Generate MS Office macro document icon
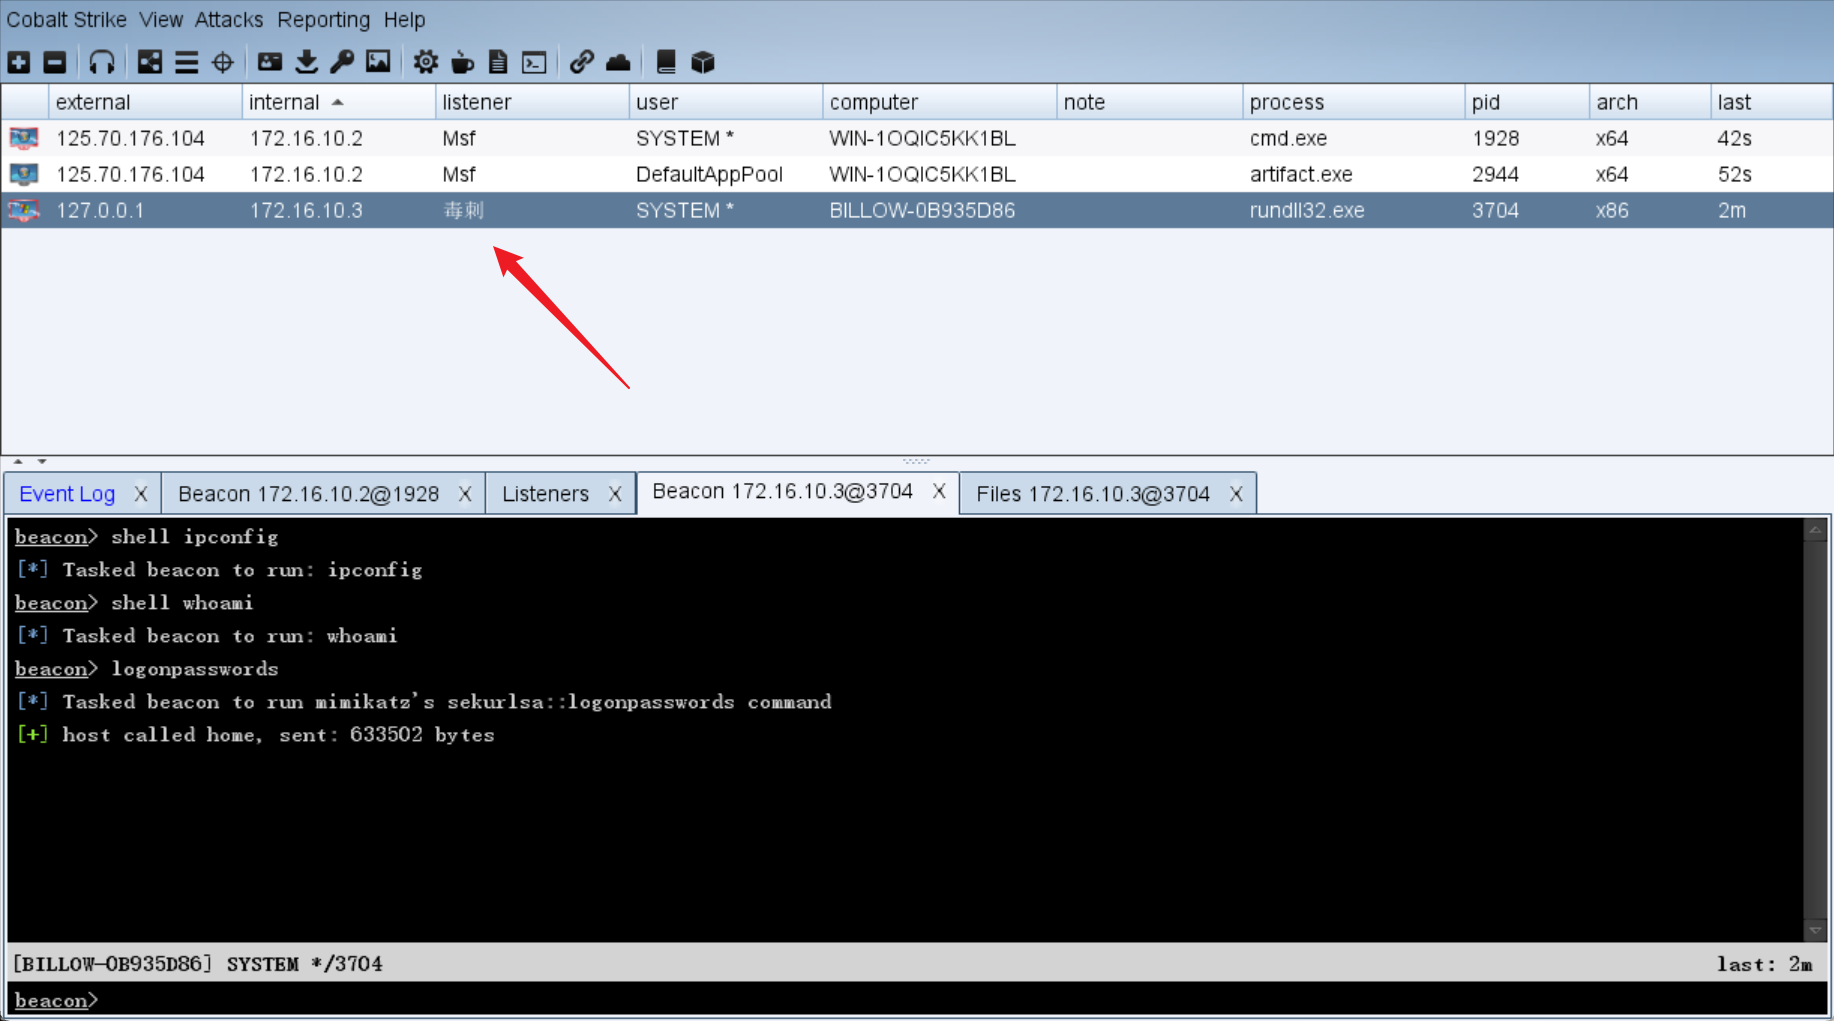The image size is (1834, 1021). point(498,62)
